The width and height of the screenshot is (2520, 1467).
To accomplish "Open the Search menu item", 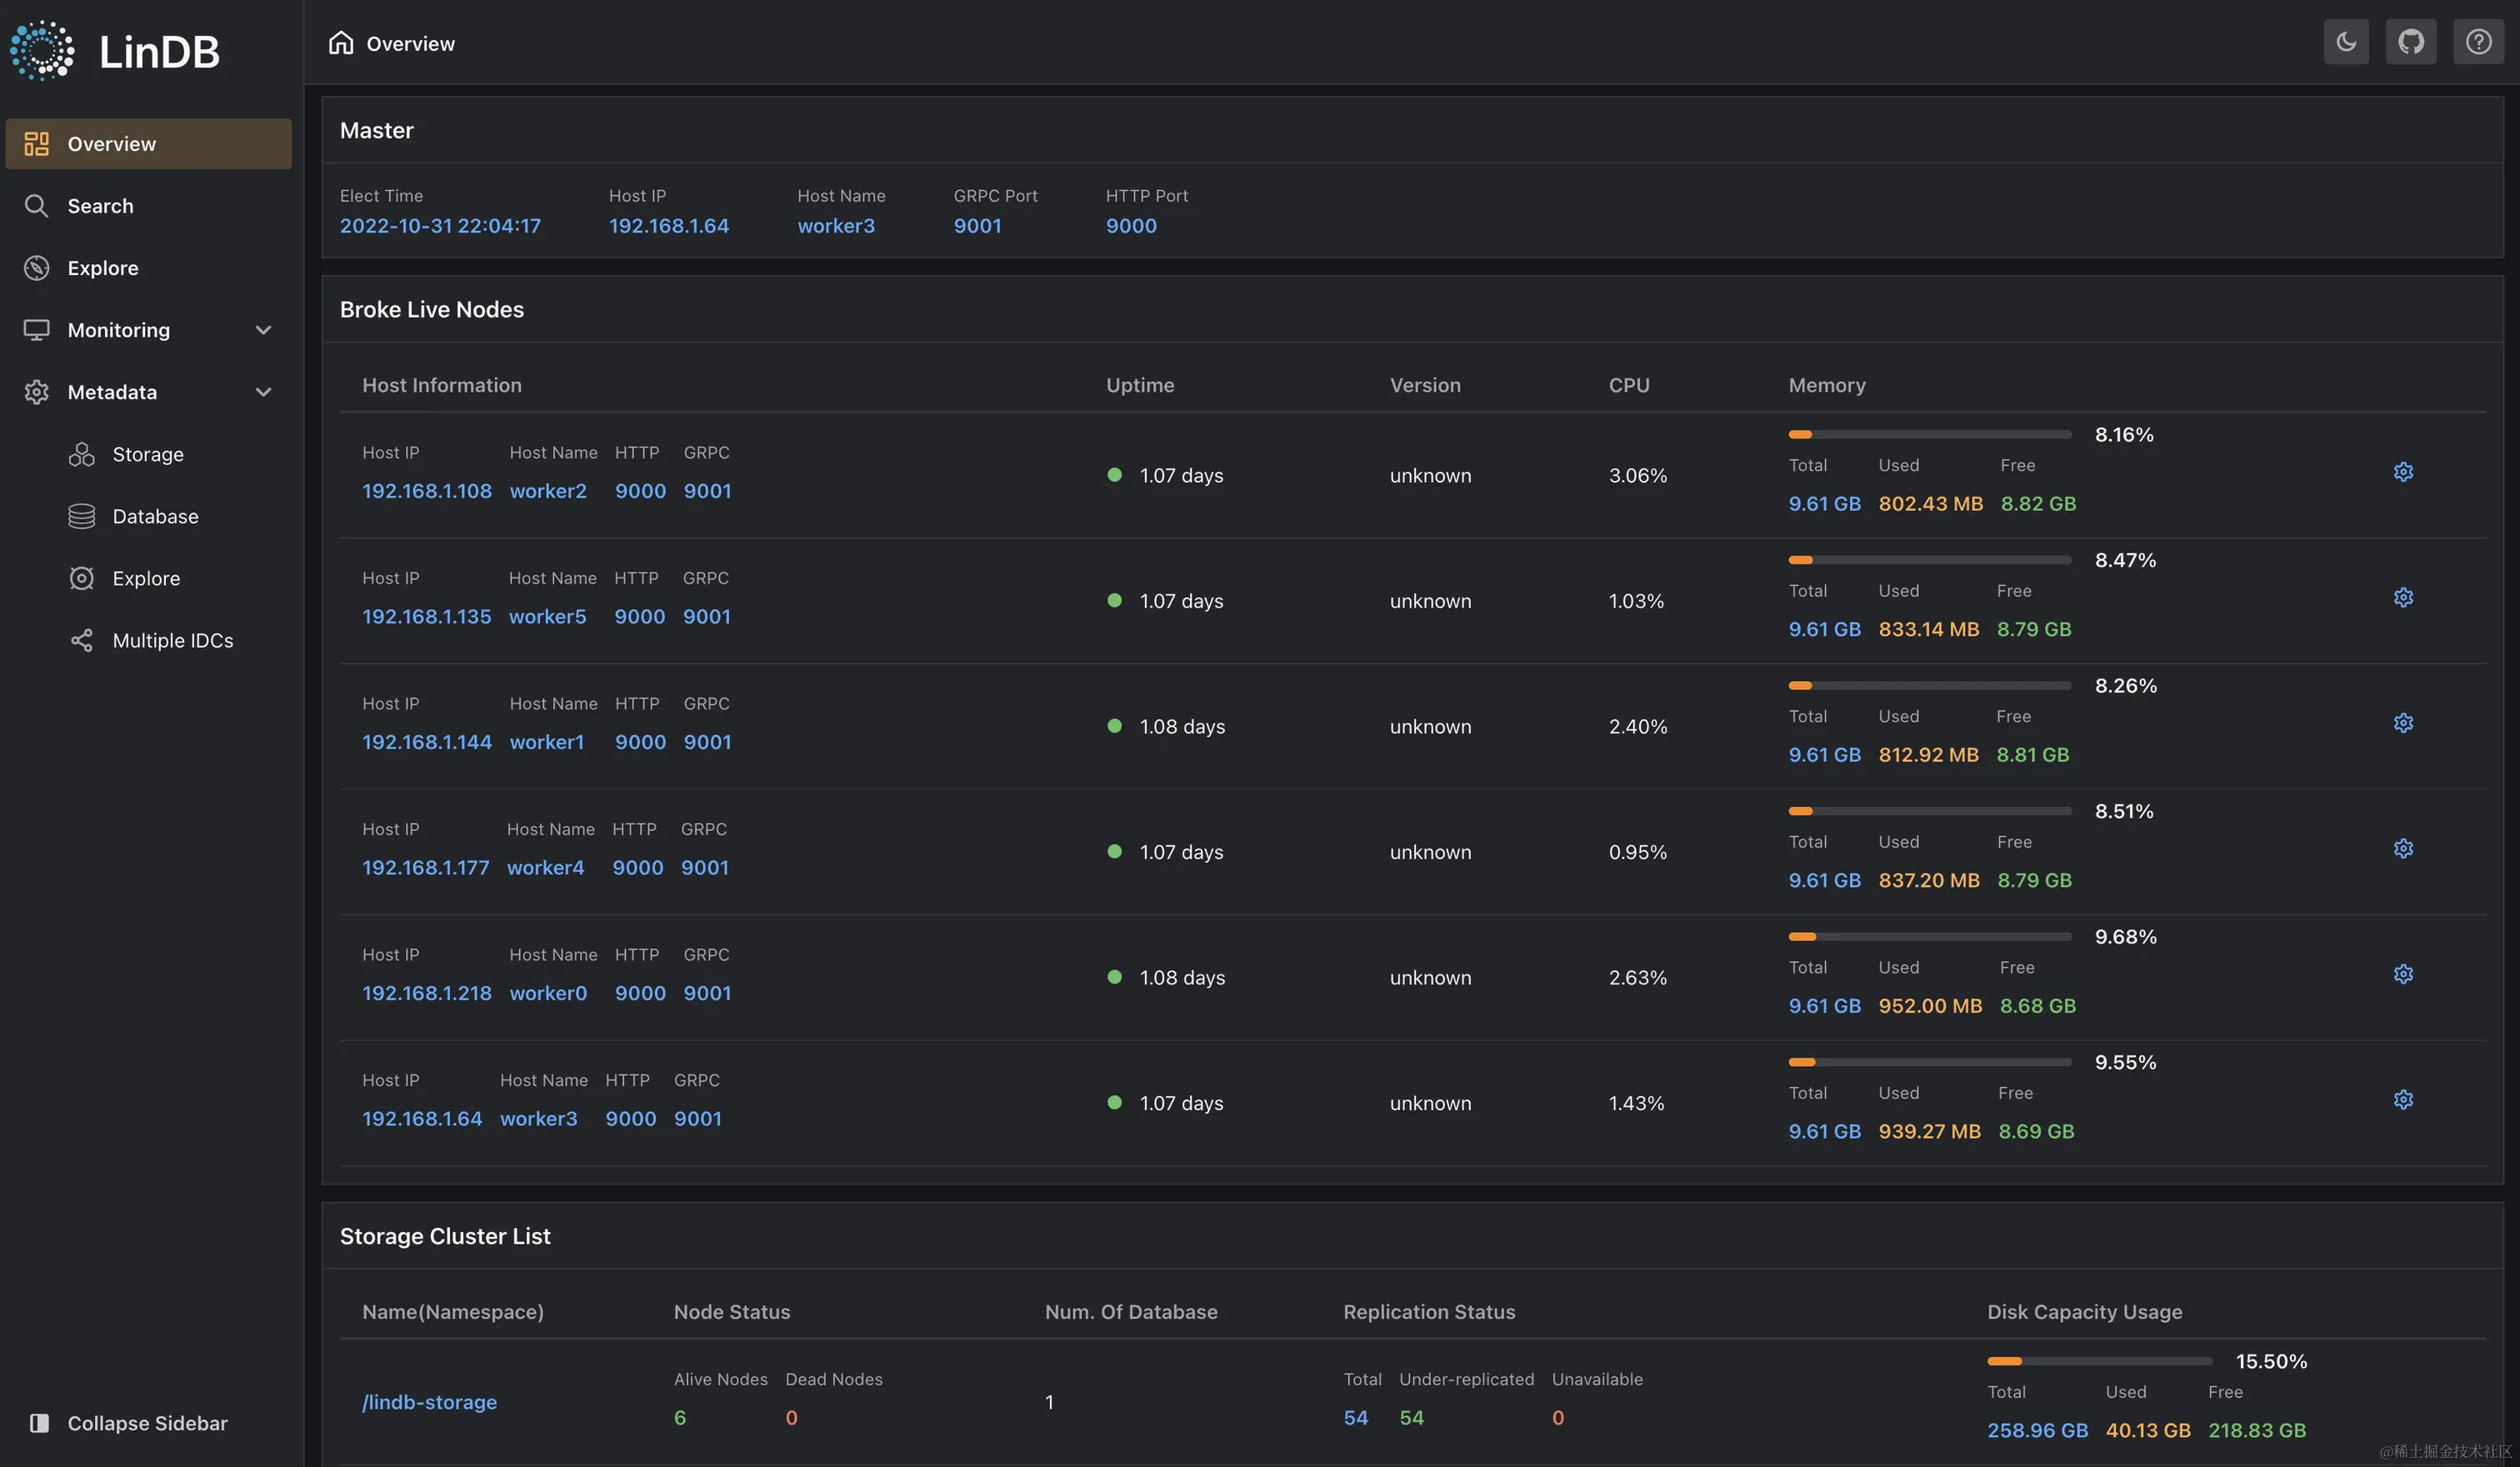I will click(x=100, y=206).
